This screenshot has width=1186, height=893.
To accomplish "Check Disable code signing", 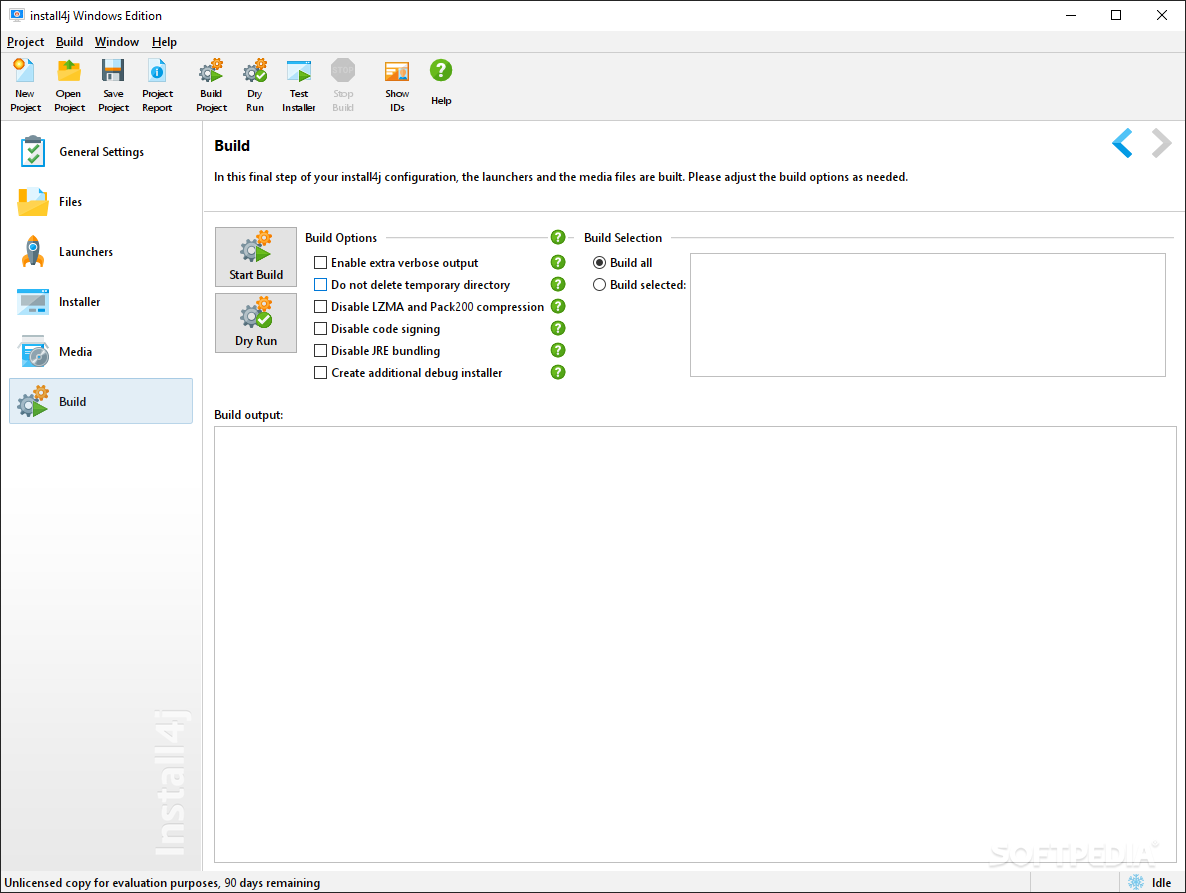I will coord(321,328).
